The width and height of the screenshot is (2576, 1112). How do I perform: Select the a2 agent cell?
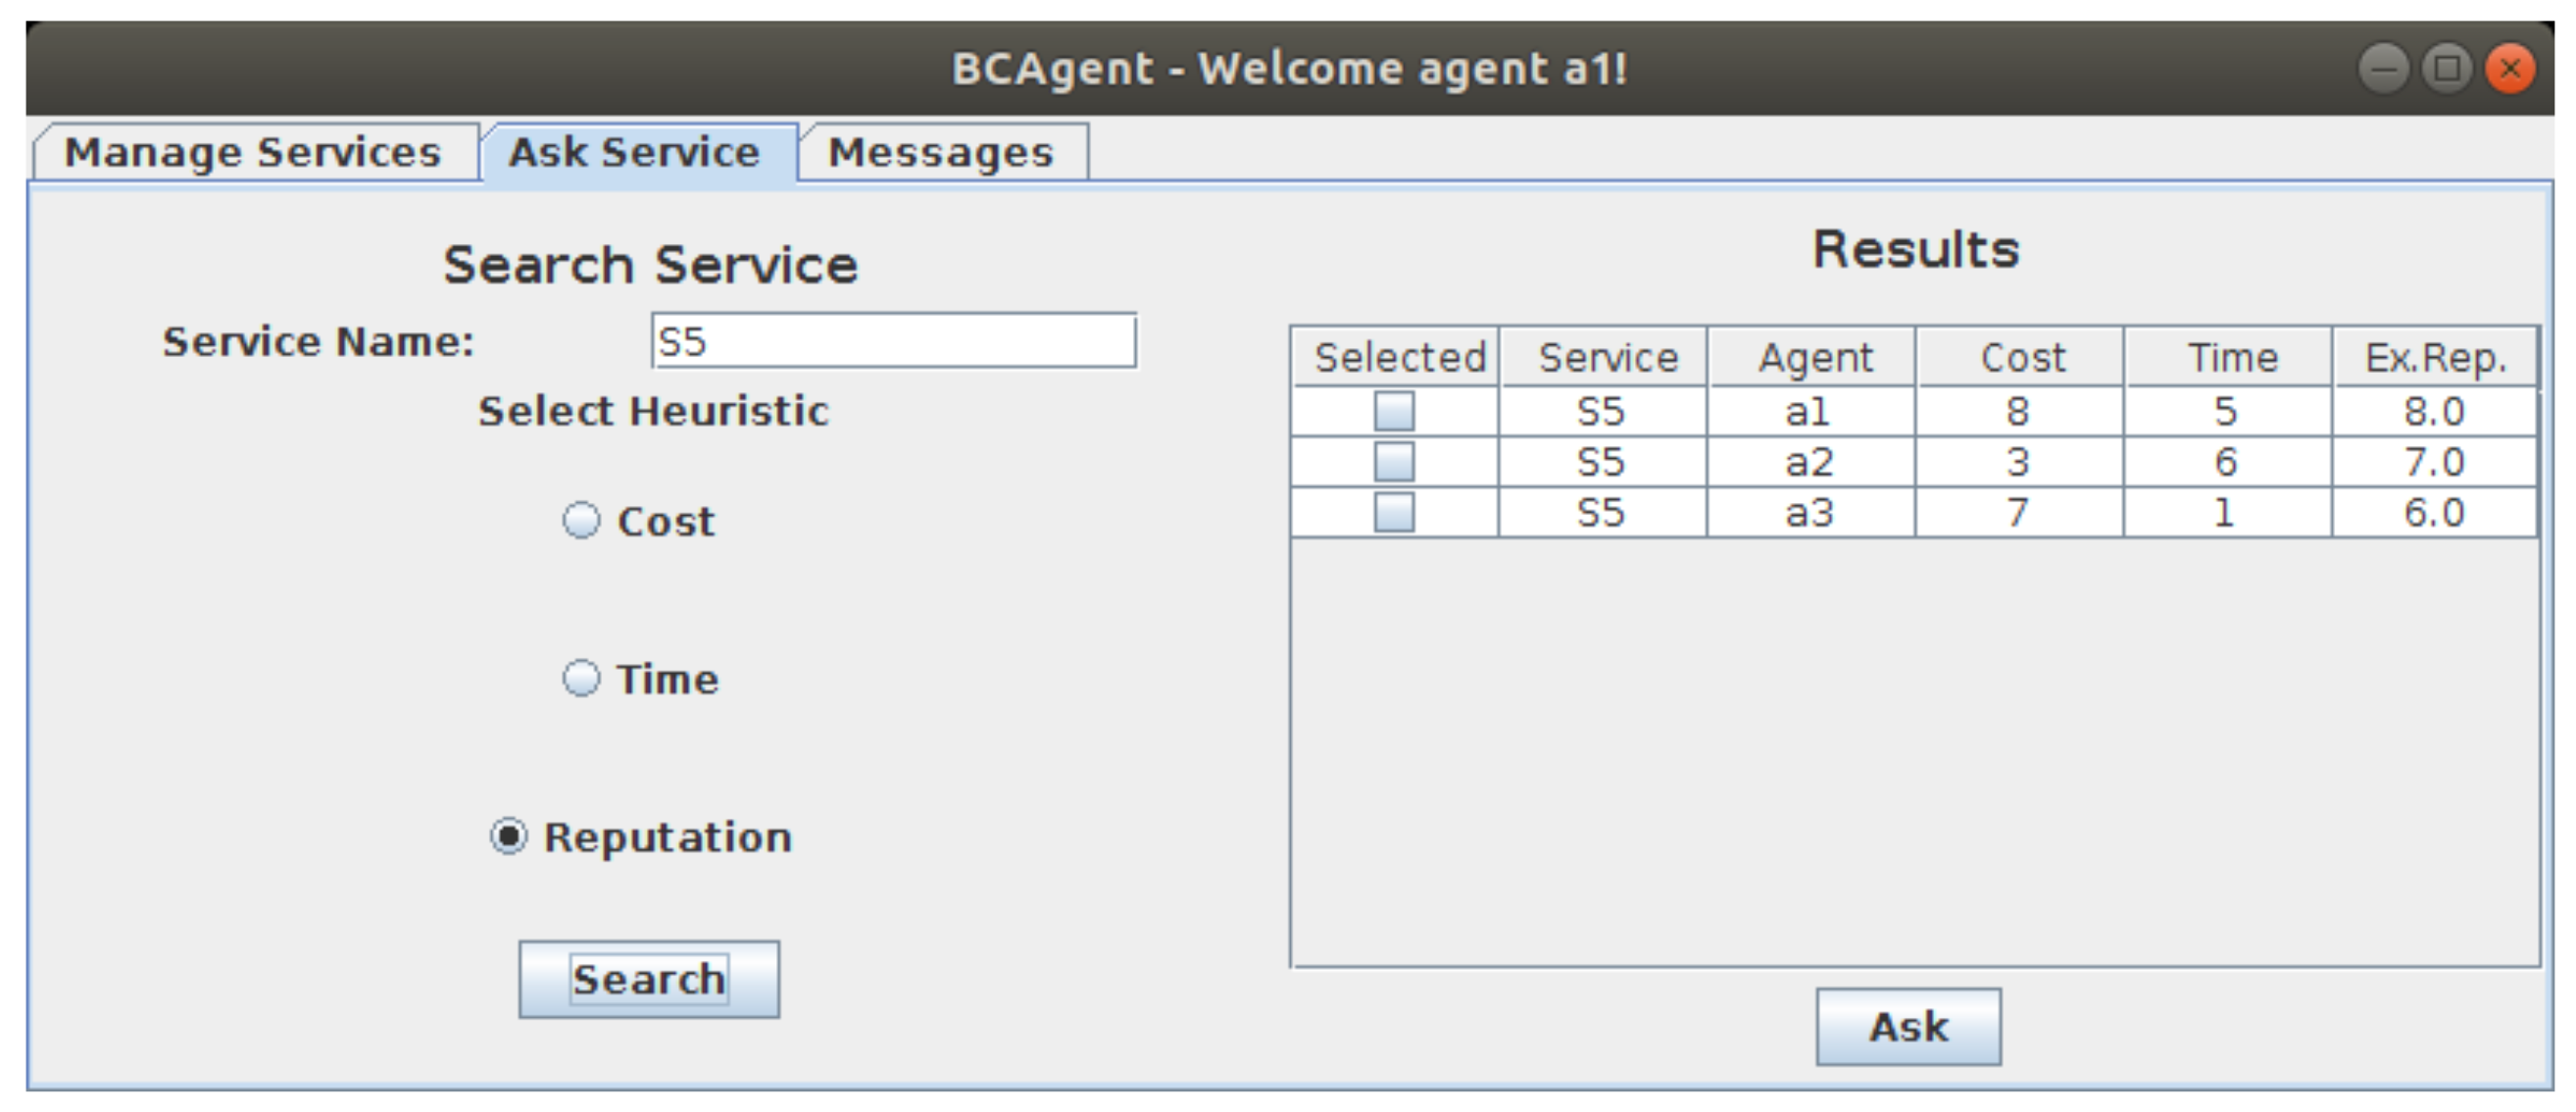1809,462
